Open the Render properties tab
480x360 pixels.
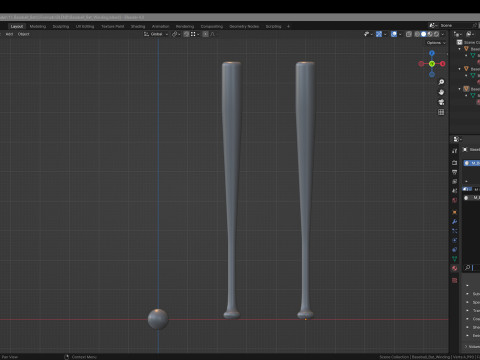click(455, 163)
